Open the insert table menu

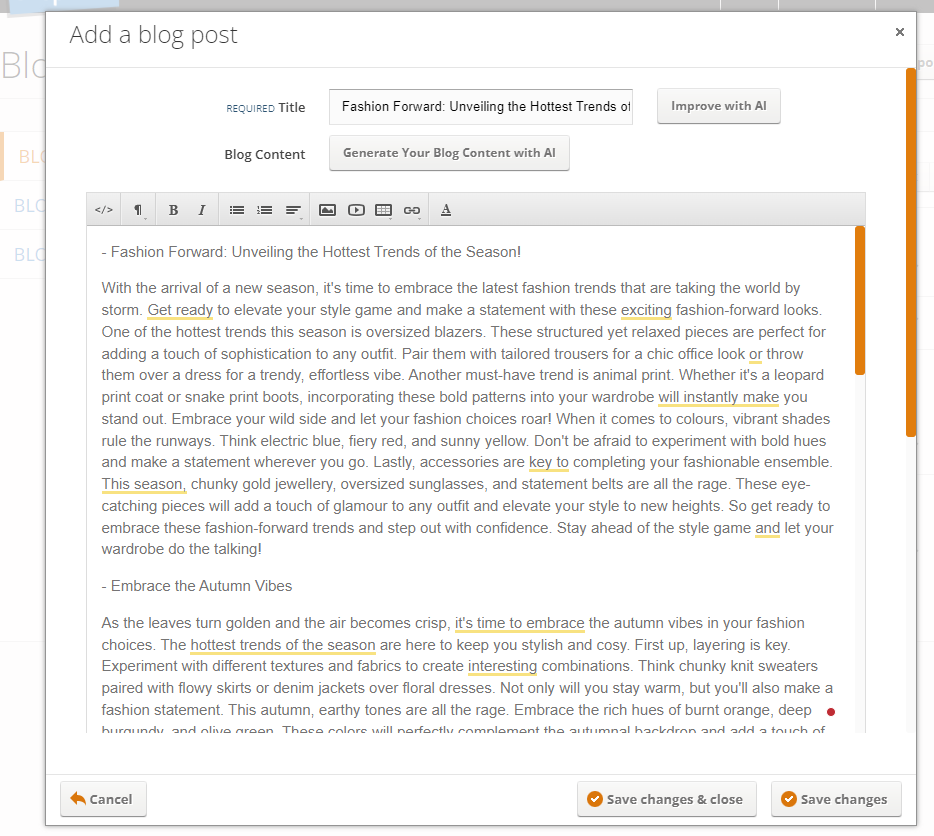pos(384,210)
